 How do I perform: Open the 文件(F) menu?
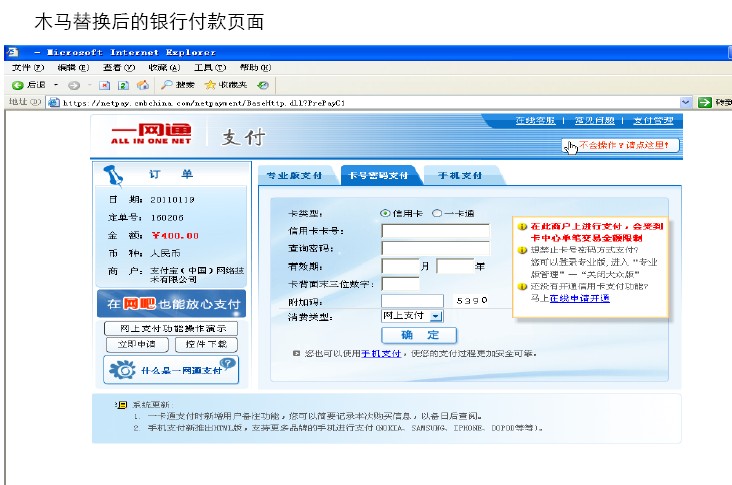(x=28, y=68)
